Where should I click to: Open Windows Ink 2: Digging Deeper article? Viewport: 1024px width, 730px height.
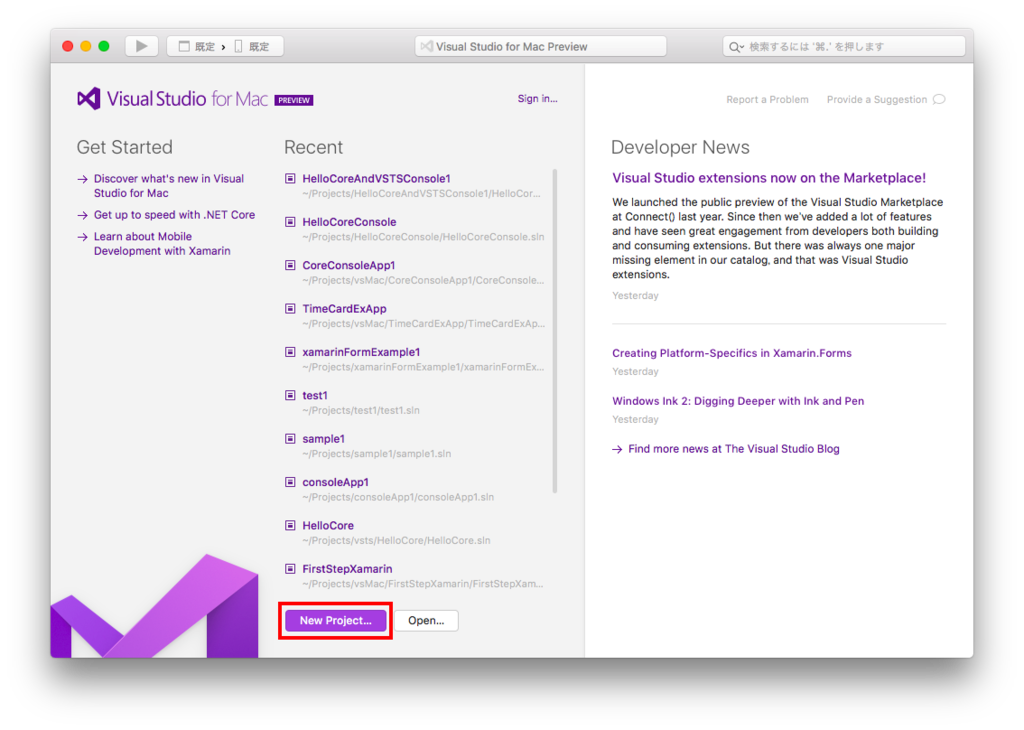point(737,401)
